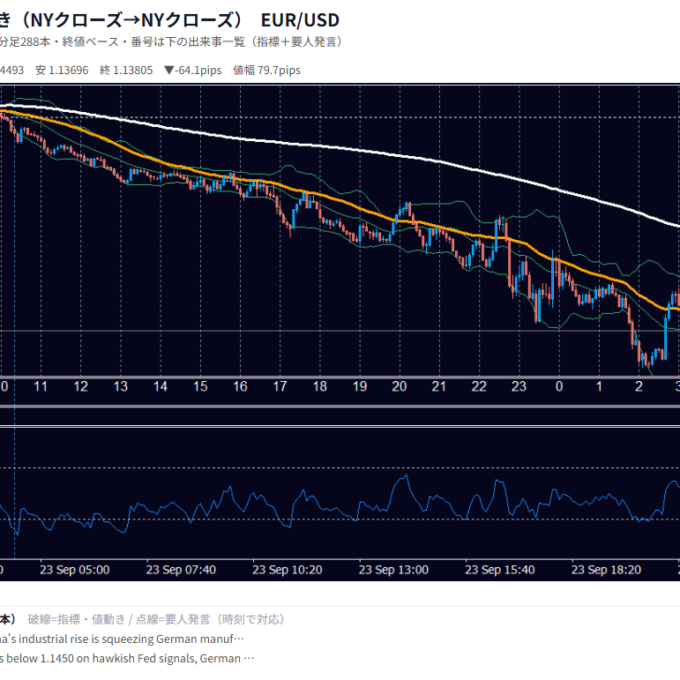Click hour label 21 on the chart axis
The image size is (680, 680).
tap(439, 386)
